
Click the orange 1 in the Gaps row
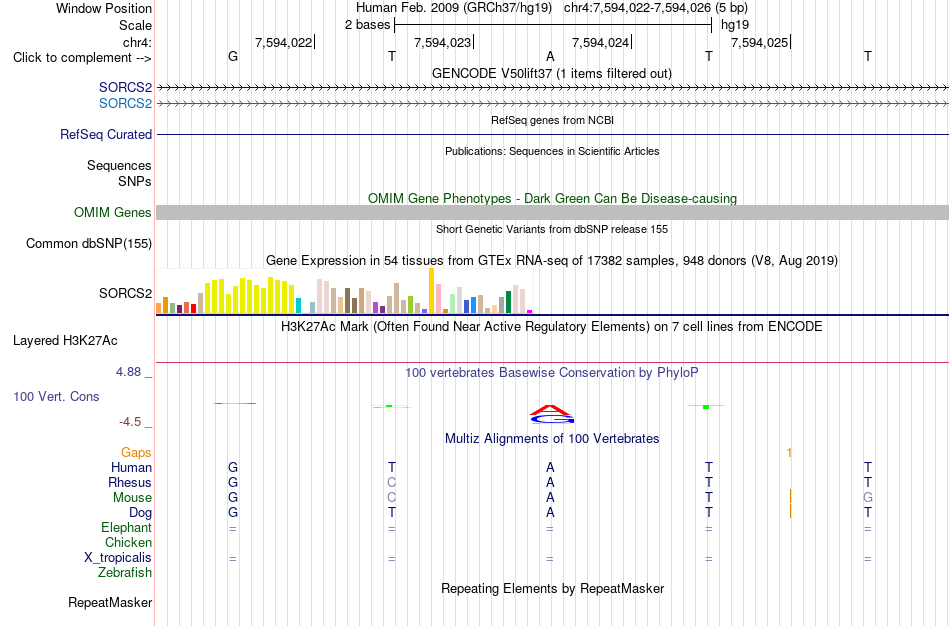coord(789,453)
